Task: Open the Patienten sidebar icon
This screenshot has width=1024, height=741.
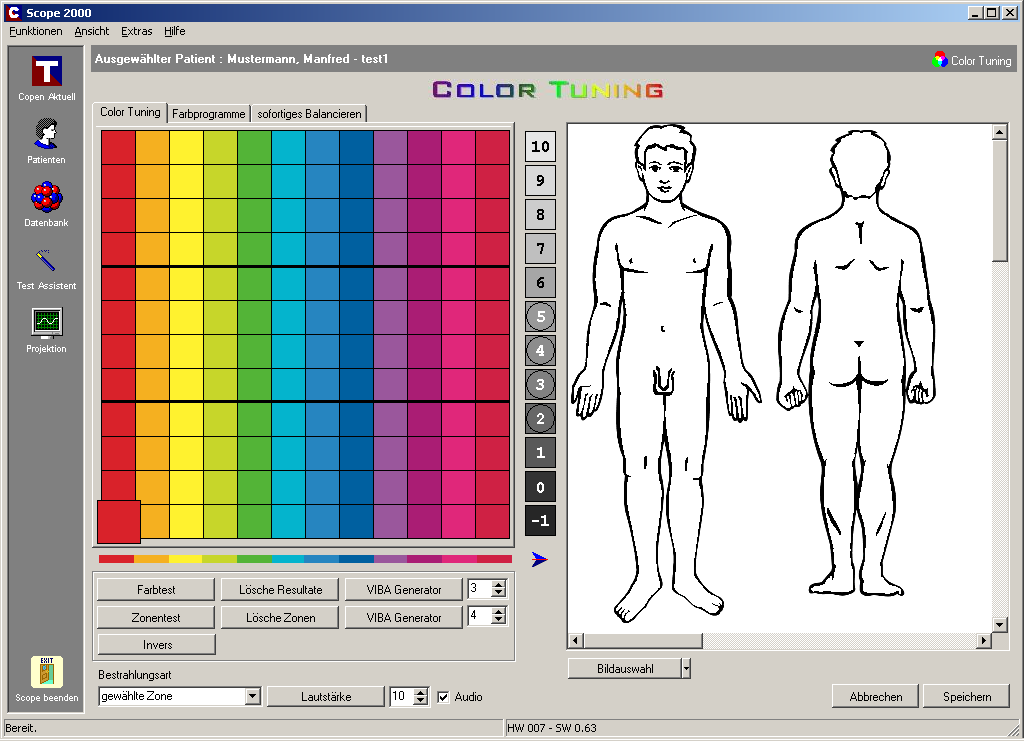Action: 46,135
